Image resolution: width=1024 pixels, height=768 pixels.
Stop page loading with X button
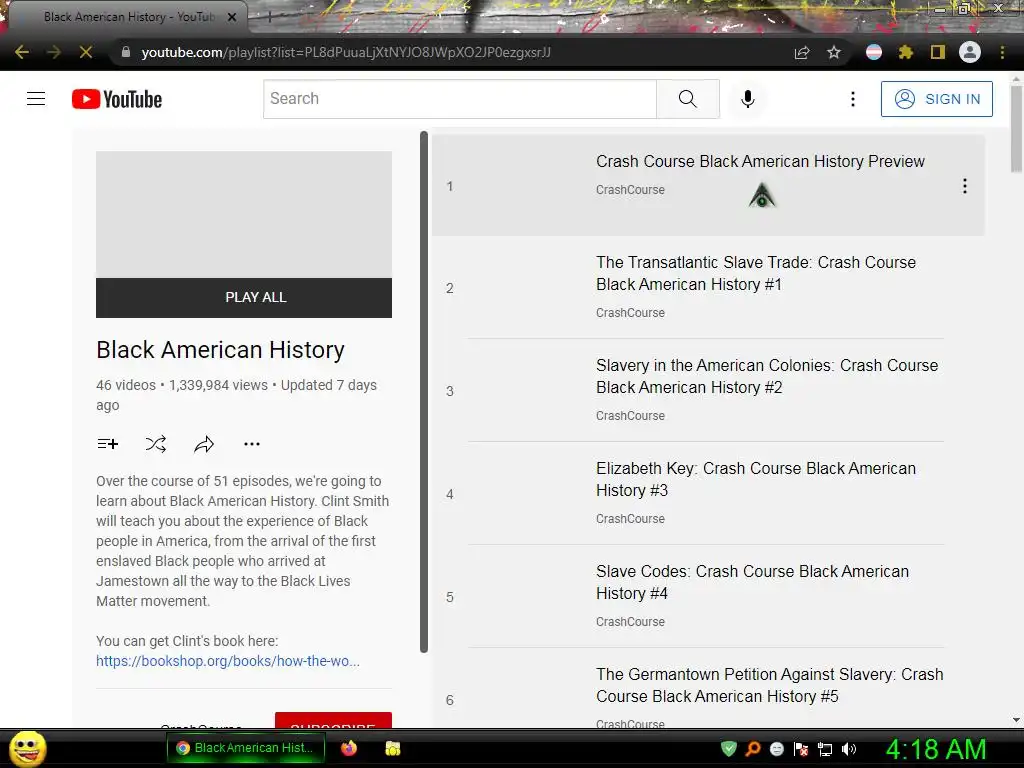tap(86, 52)
